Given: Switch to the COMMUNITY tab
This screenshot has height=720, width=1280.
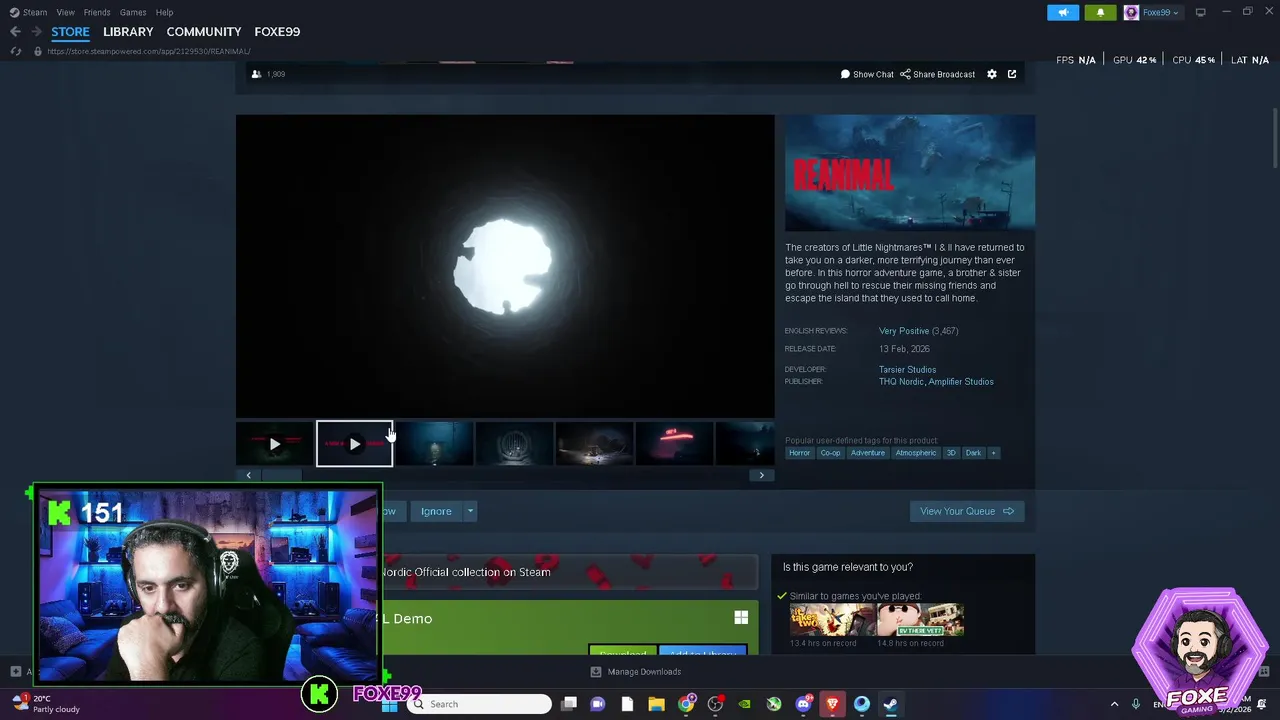Looking at the screenshot, I should pyautogui.click(x=204, y=32).
